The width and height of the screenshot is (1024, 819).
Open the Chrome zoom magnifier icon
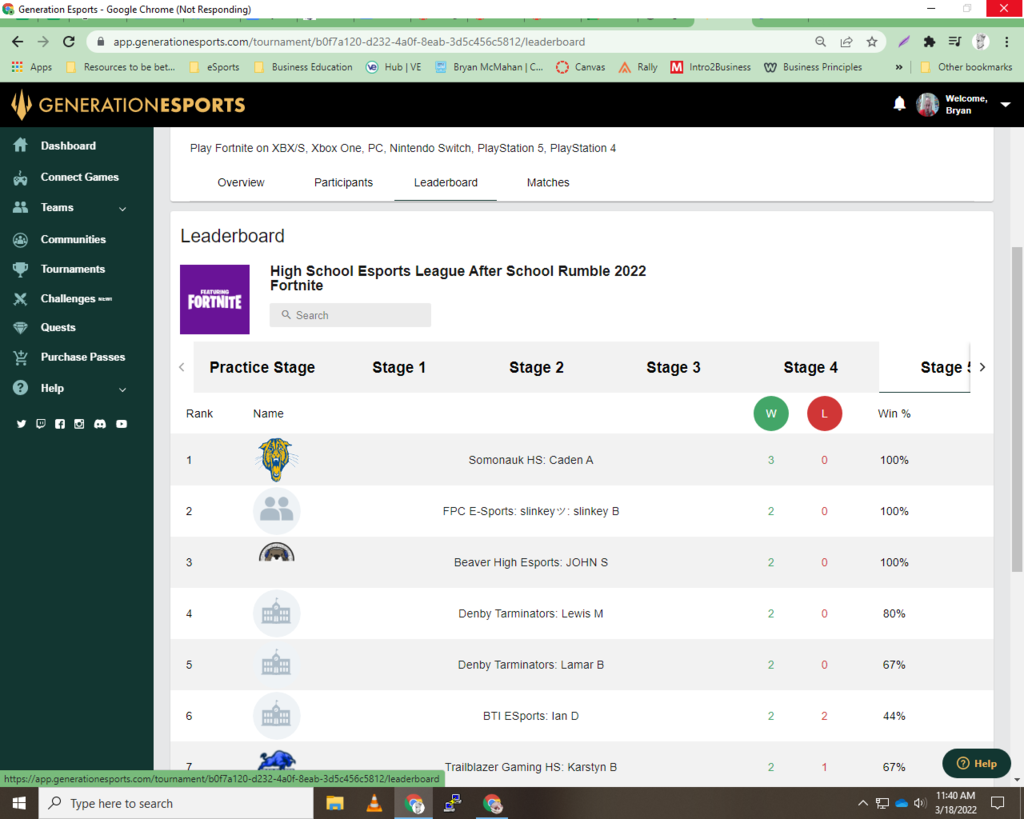tap(821, 42)
